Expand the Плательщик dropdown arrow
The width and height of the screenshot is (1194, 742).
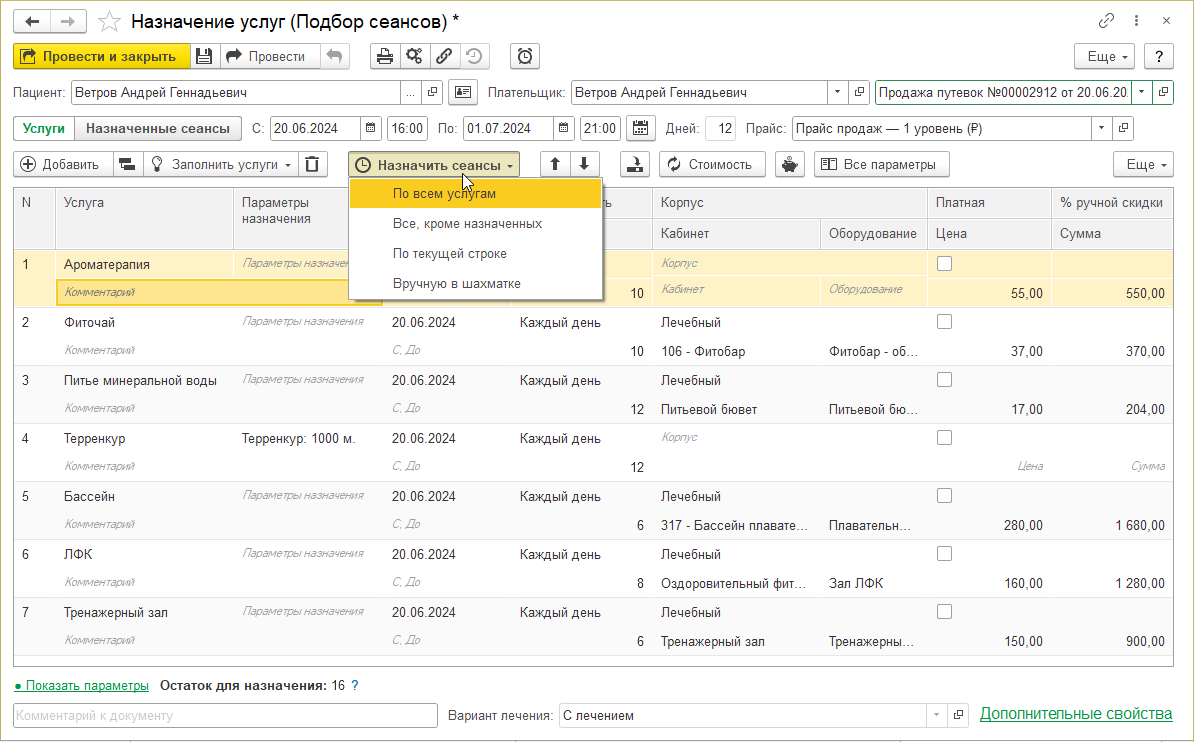tap(838, 92)
